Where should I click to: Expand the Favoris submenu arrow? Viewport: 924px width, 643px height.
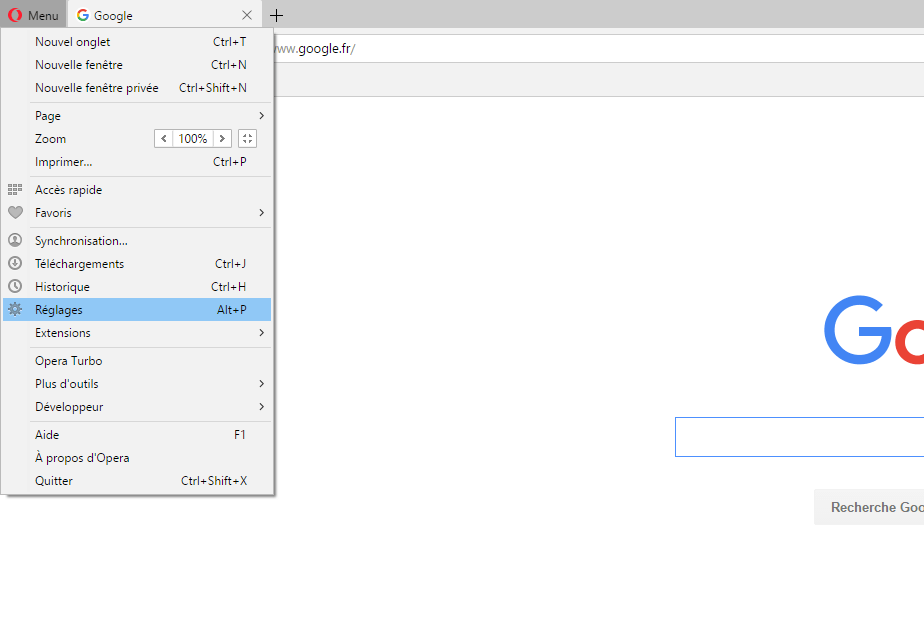pyautogui.click(x=262, y=212)
